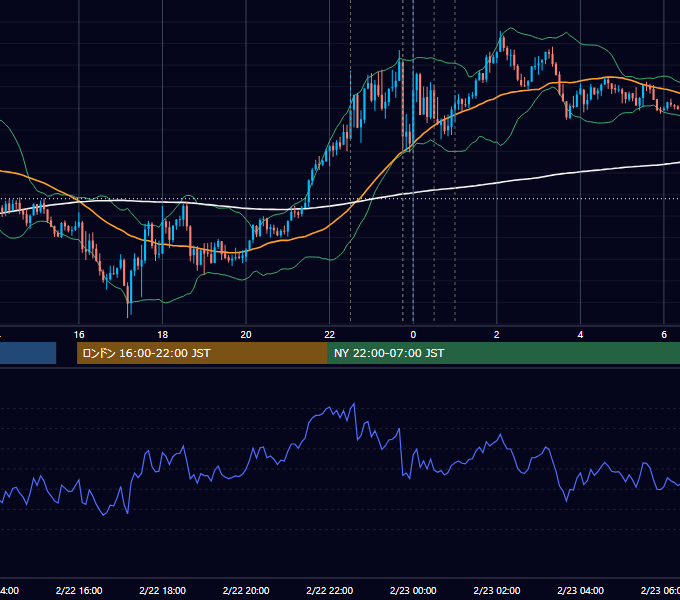Click the blue session bar before ロンドン

[28, 353]
